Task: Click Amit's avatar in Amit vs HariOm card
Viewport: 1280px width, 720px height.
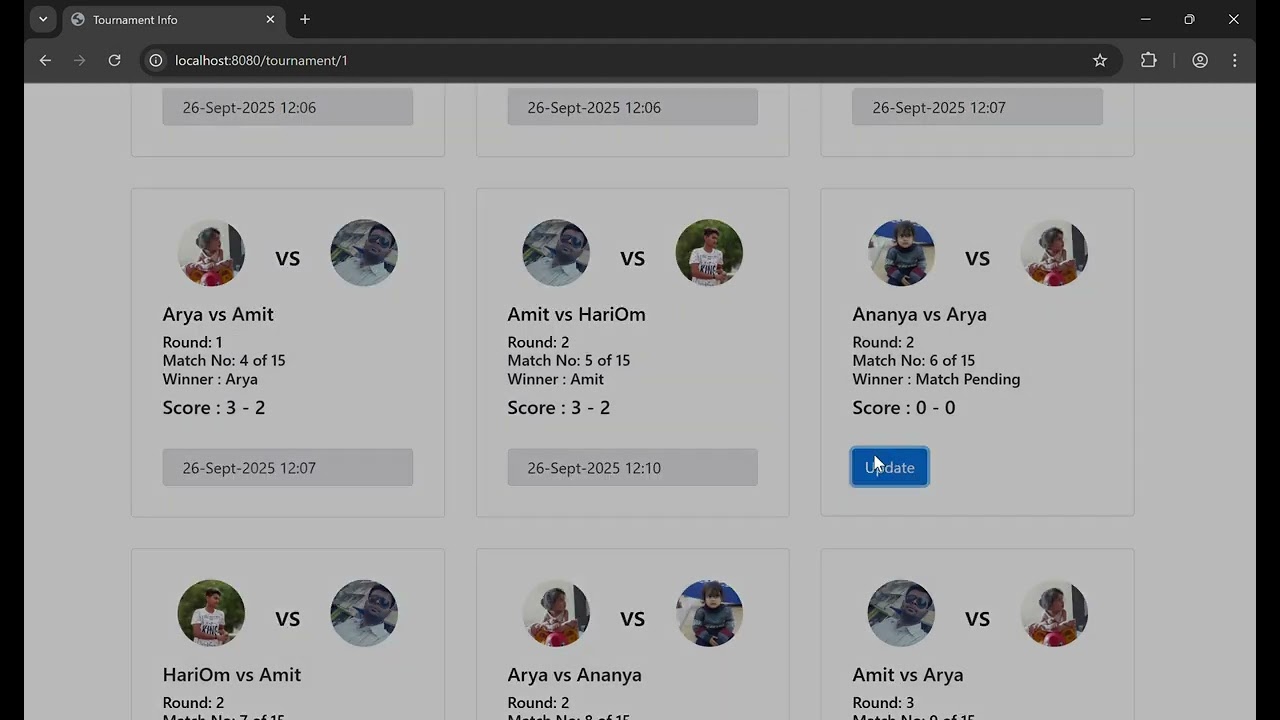Action: tap(556, 253)
